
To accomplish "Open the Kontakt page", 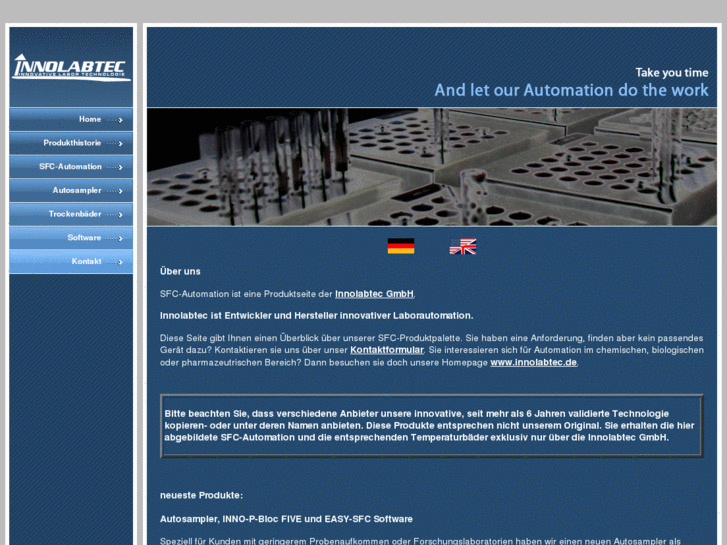I will click(71, 262).
